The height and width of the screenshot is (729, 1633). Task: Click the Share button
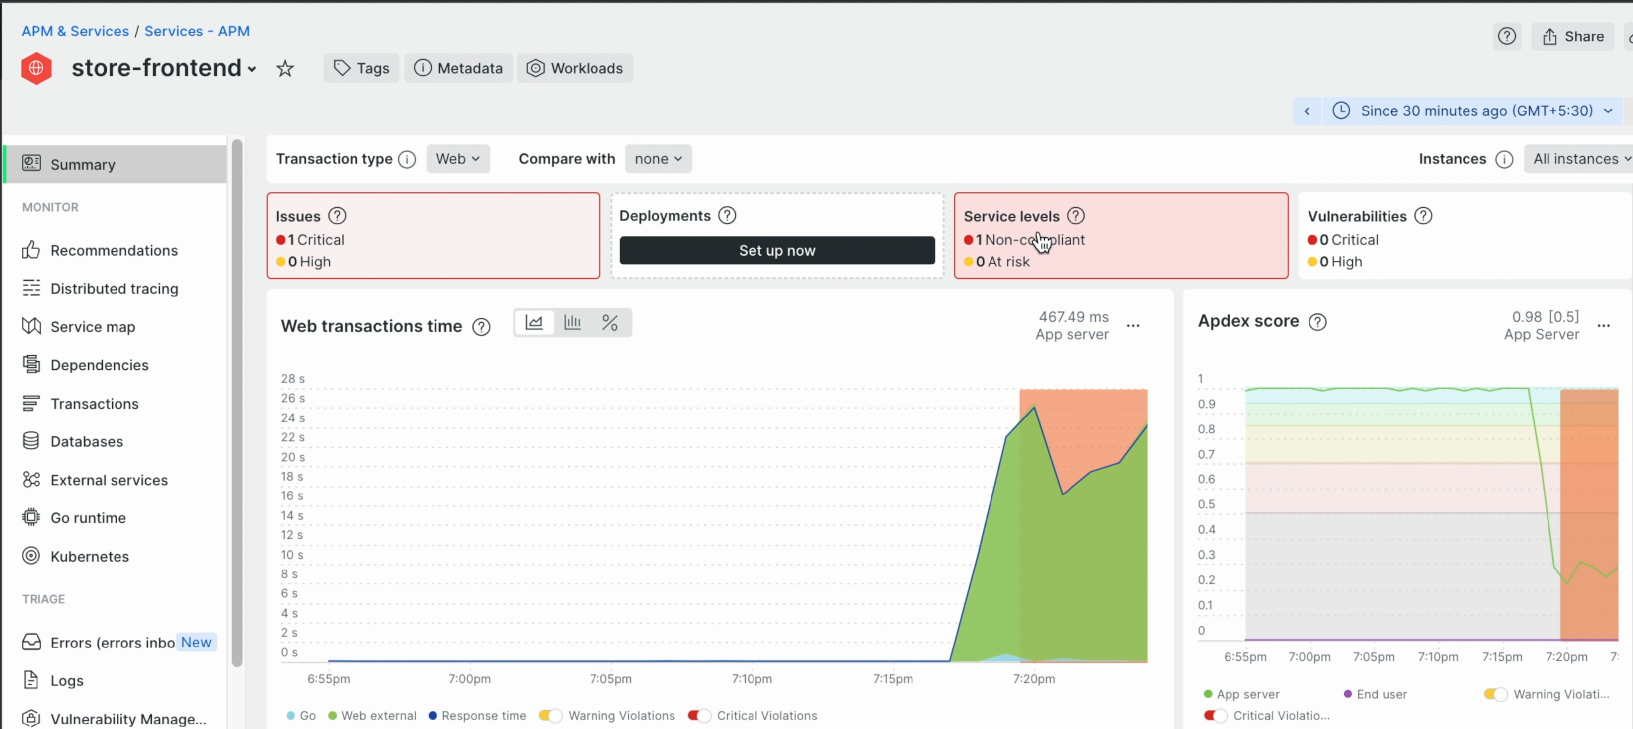click(x=1573, y=36)
